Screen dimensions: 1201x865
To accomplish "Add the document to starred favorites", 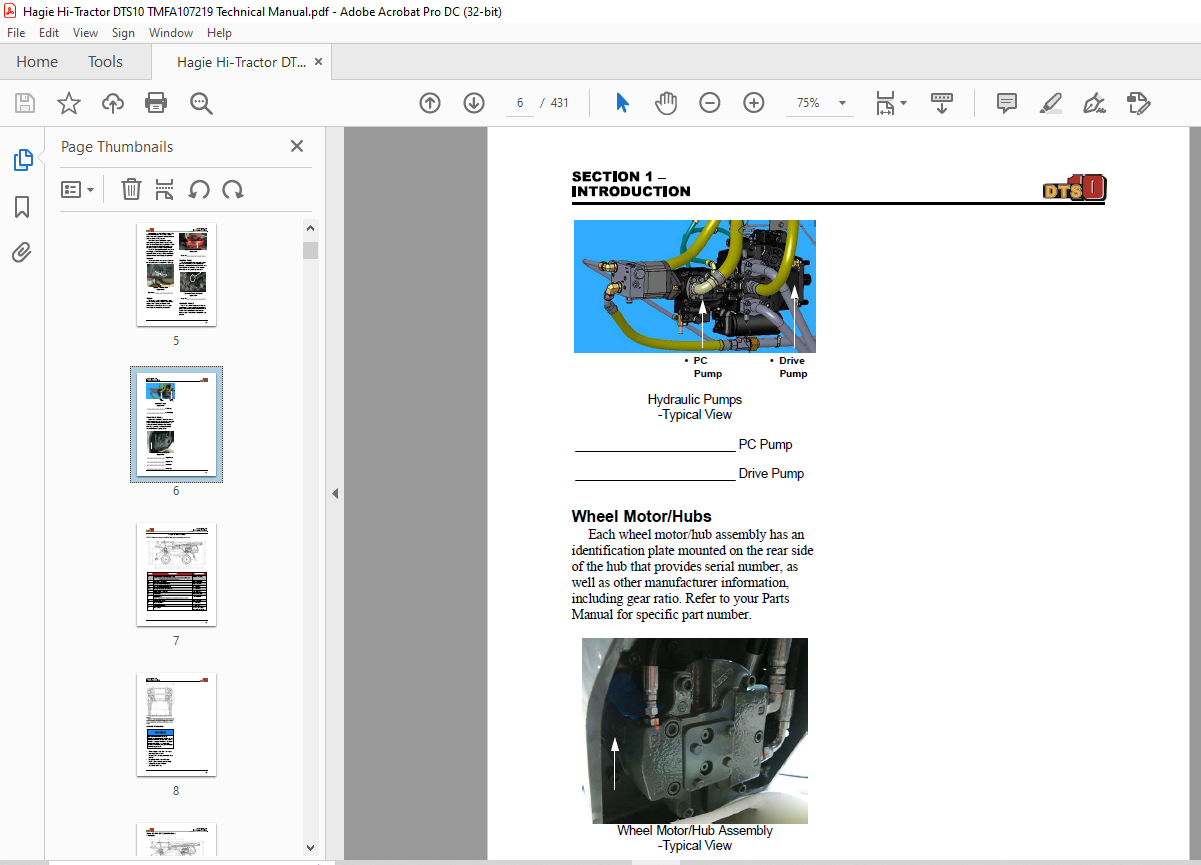I will tap(68, 103).
